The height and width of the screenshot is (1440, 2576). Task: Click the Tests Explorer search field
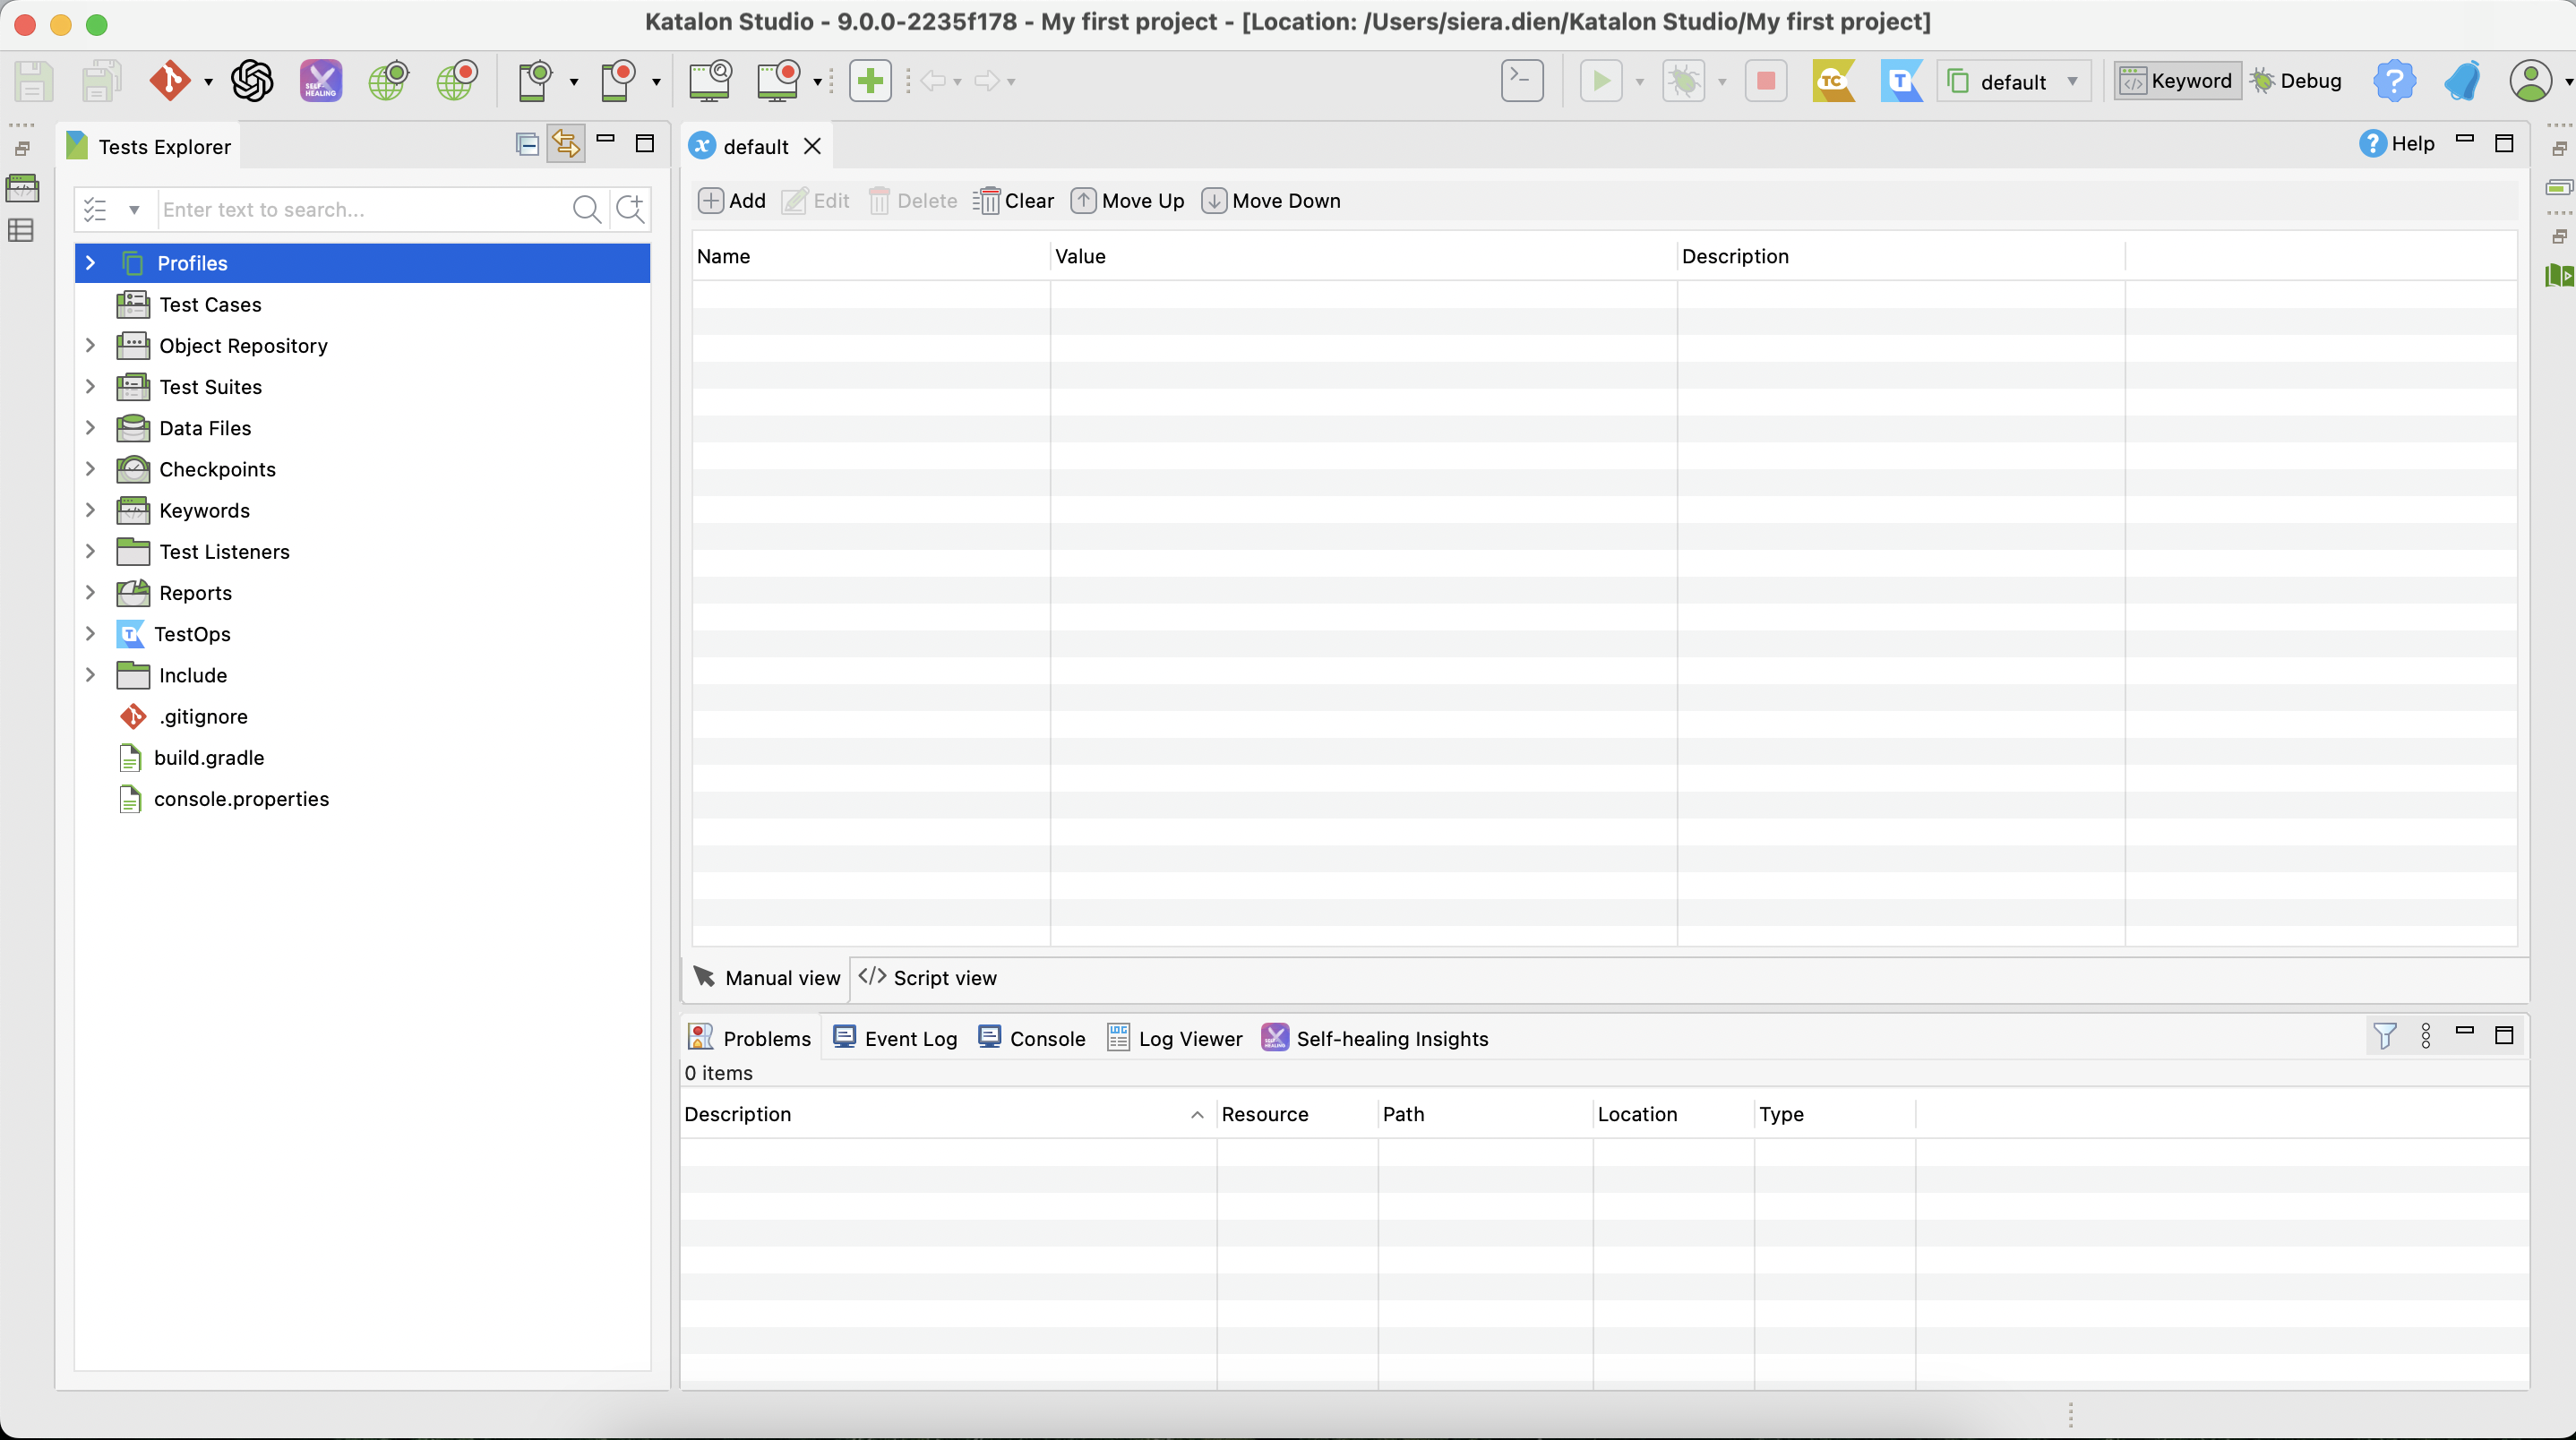click(363, 209)
